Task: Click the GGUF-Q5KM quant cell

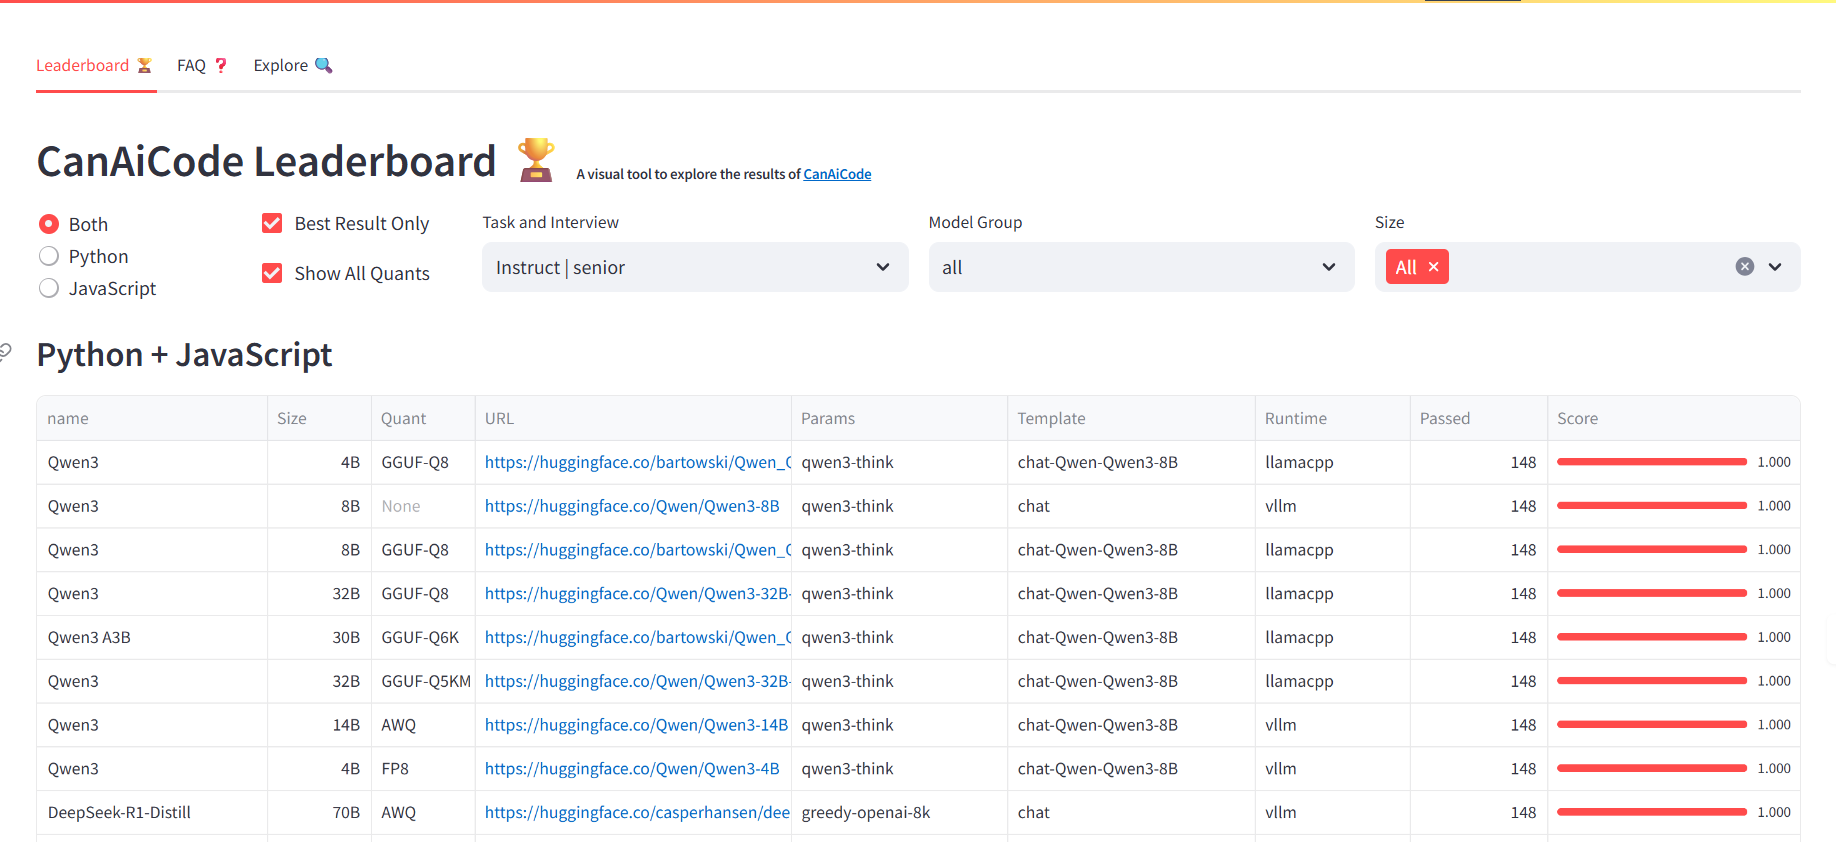Action: [x=423, y=681]
